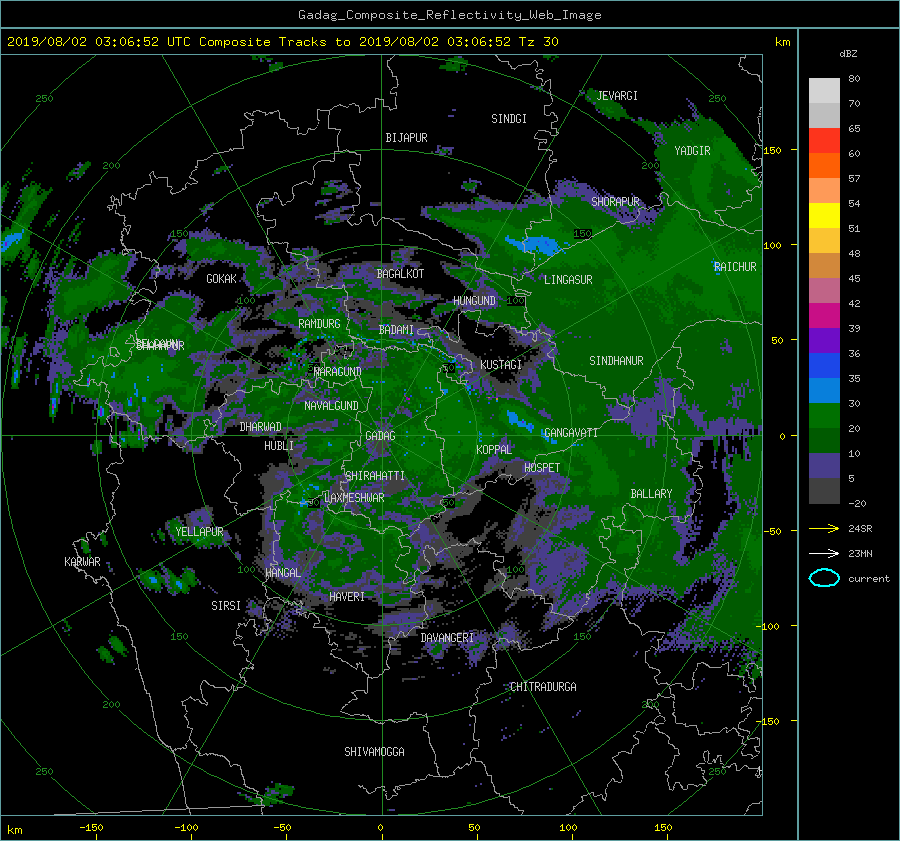Screen dimensions: 900x841
Task: Click the white 23MN arrow legend icon
Action: pyautogui.click(x=824, y=553)
